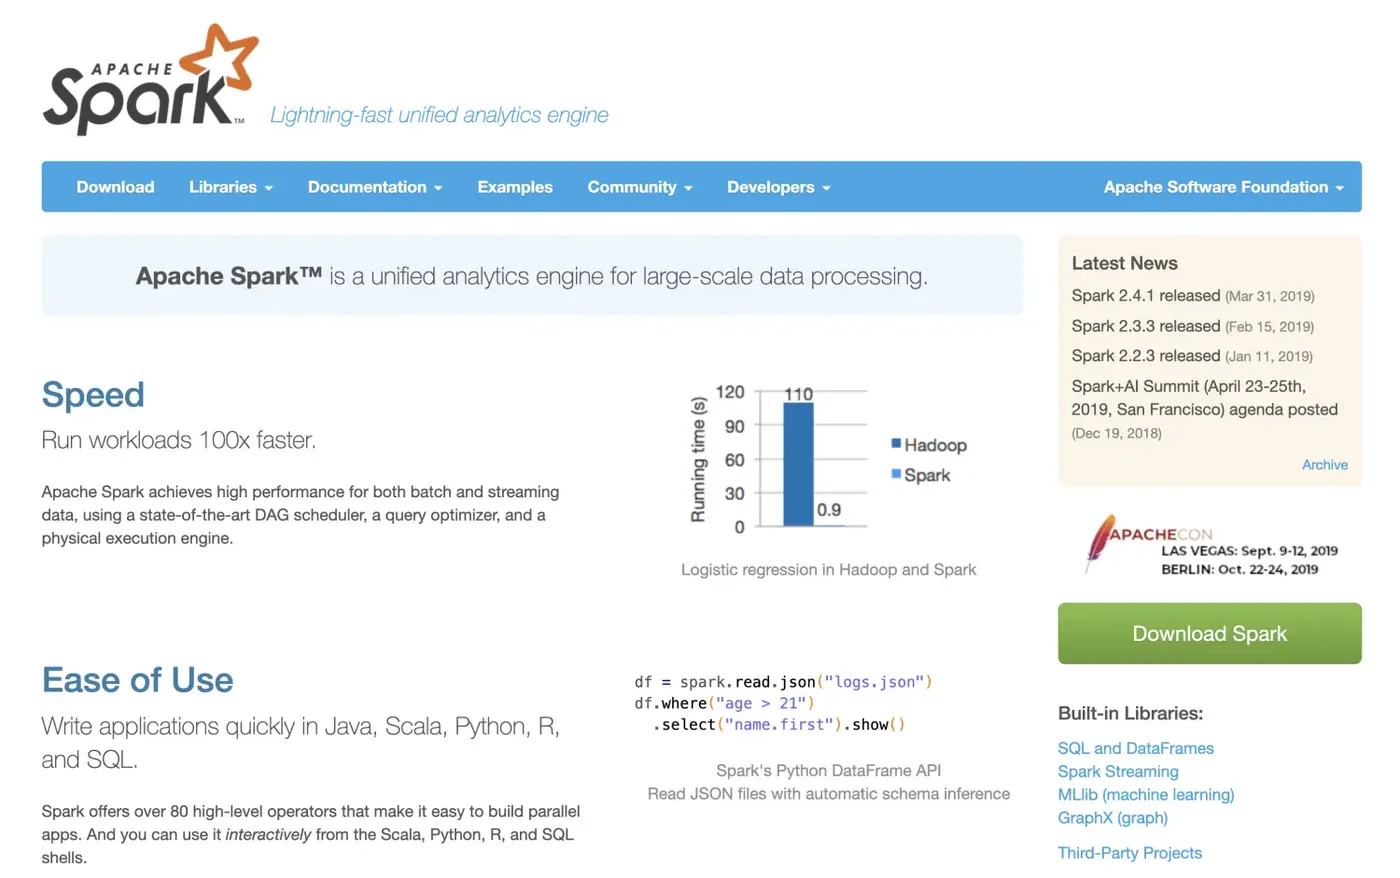Viewport: 1400px width, 878px height.
Task: Open Spark 2.3.3 released news
Action: click(x=1145, y=326)
